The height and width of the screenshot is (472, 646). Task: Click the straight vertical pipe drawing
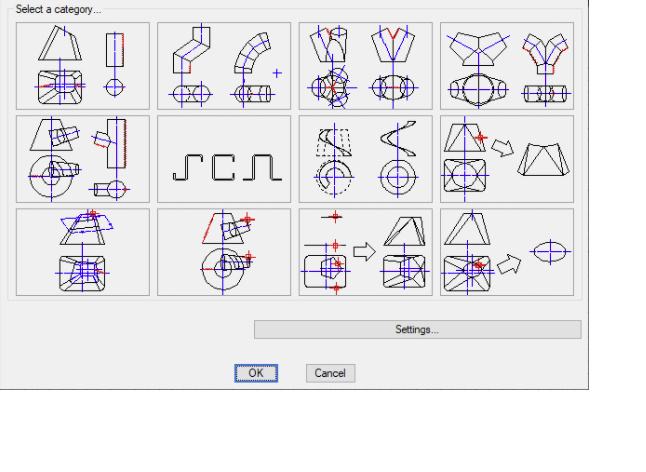pyautogui.click(x=116, y=49)
